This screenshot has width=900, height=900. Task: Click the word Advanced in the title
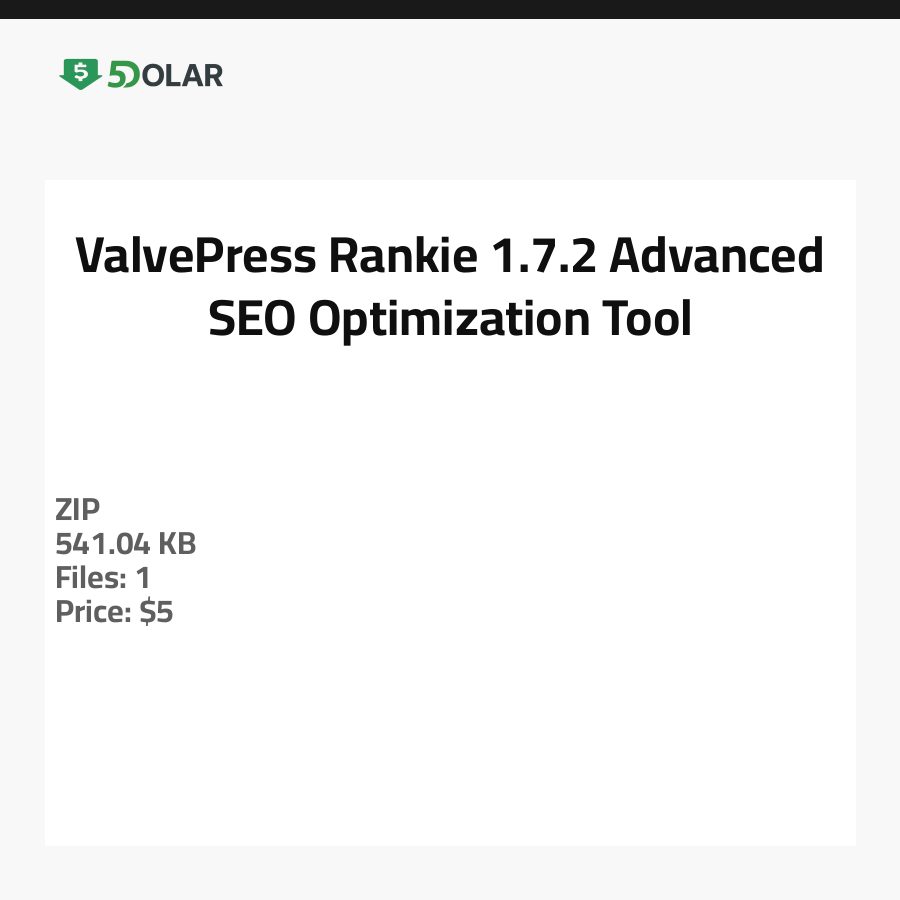coord(717,257)
